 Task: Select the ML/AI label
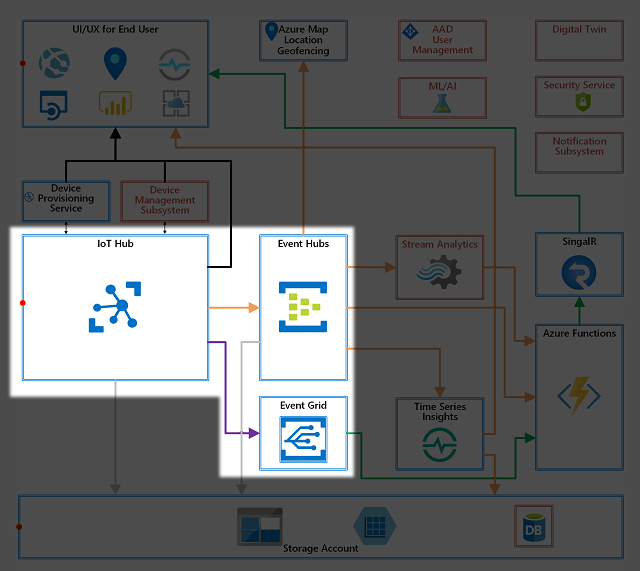point(442,87)
